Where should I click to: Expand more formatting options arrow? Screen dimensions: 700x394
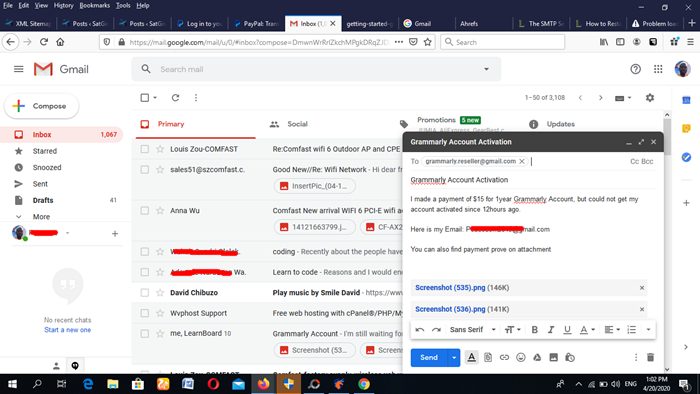[x=648, y=330]
